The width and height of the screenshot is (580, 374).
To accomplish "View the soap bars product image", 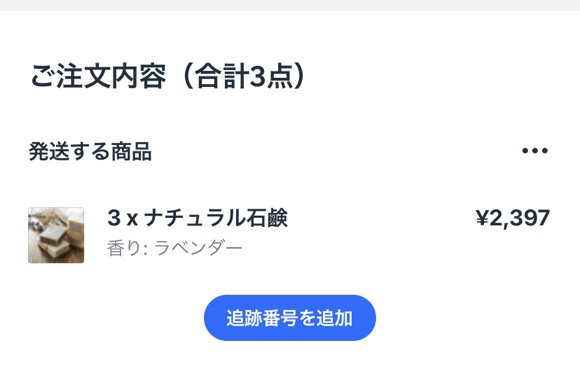I will click(x=56, y=235).
